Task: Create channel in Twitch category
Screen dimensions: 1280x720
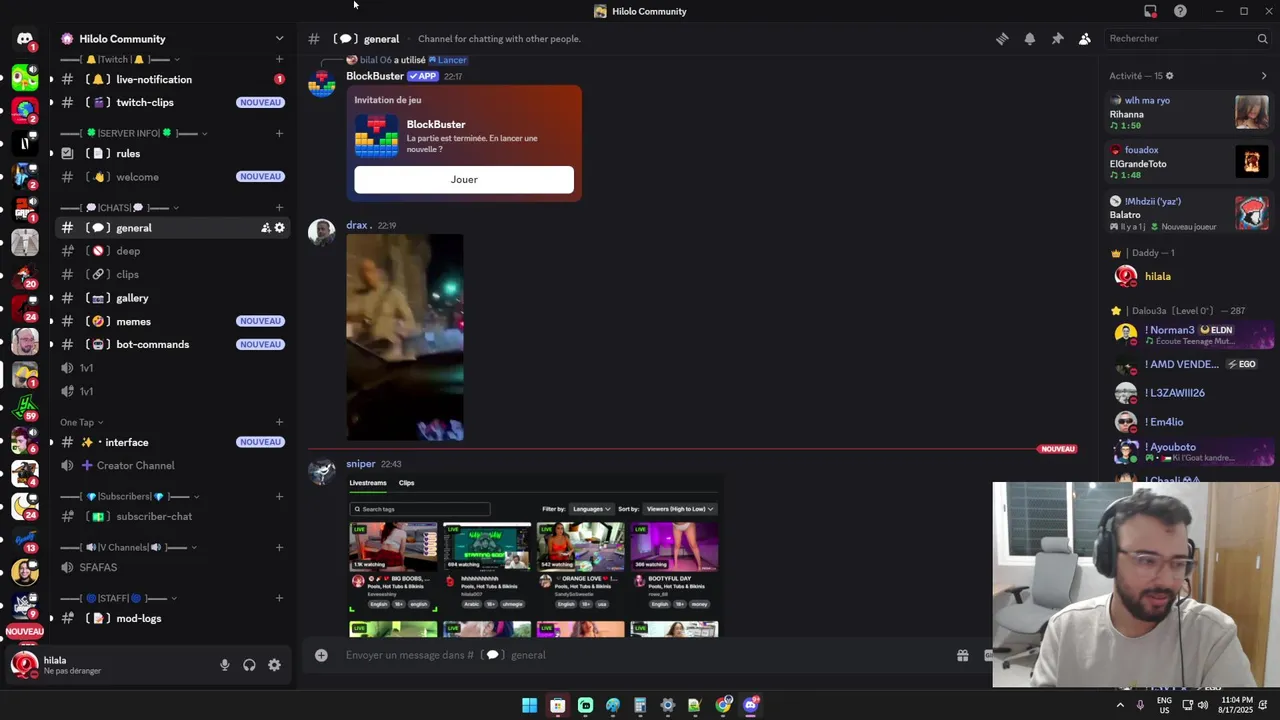Action: click(279, 60)
